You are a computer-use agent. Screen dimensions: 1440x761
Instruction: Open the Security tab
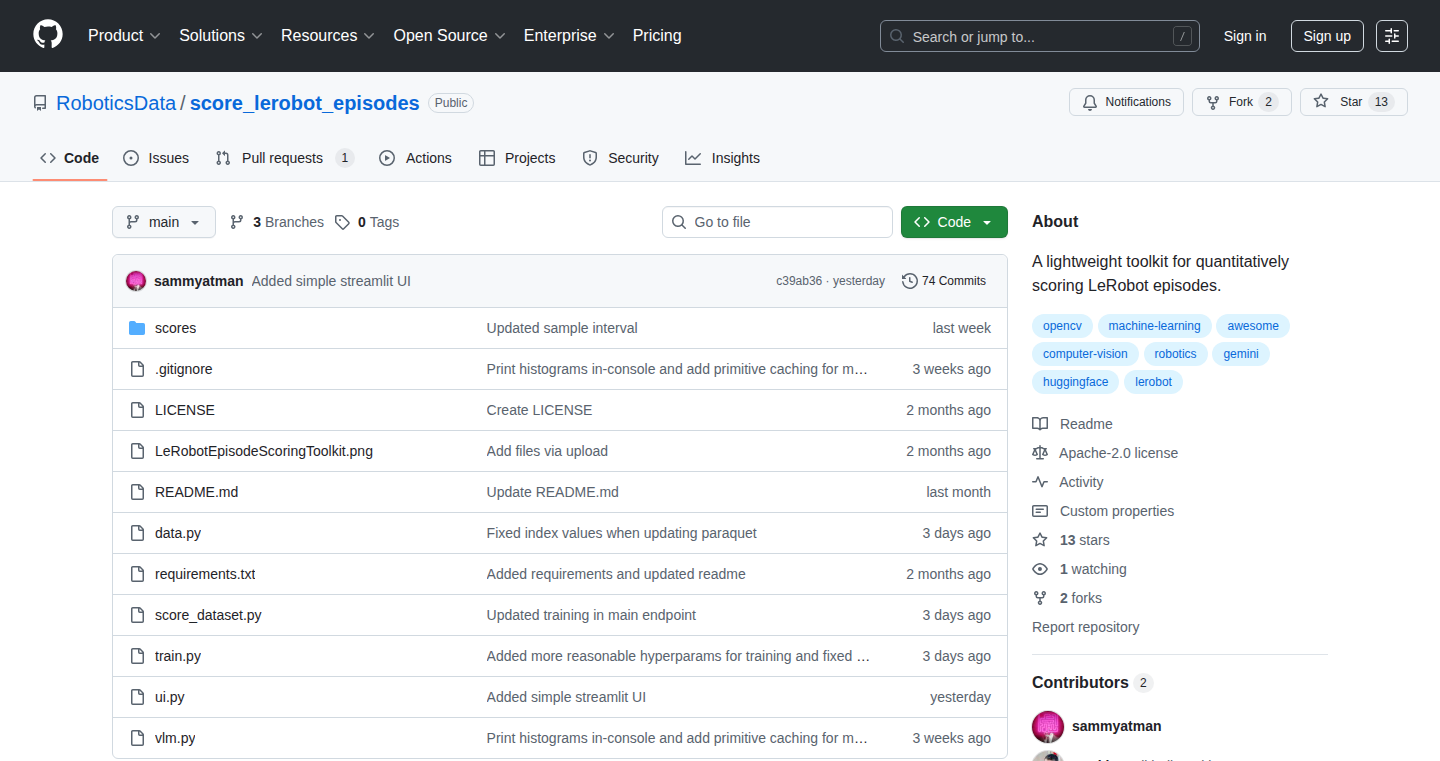(620, 158)
